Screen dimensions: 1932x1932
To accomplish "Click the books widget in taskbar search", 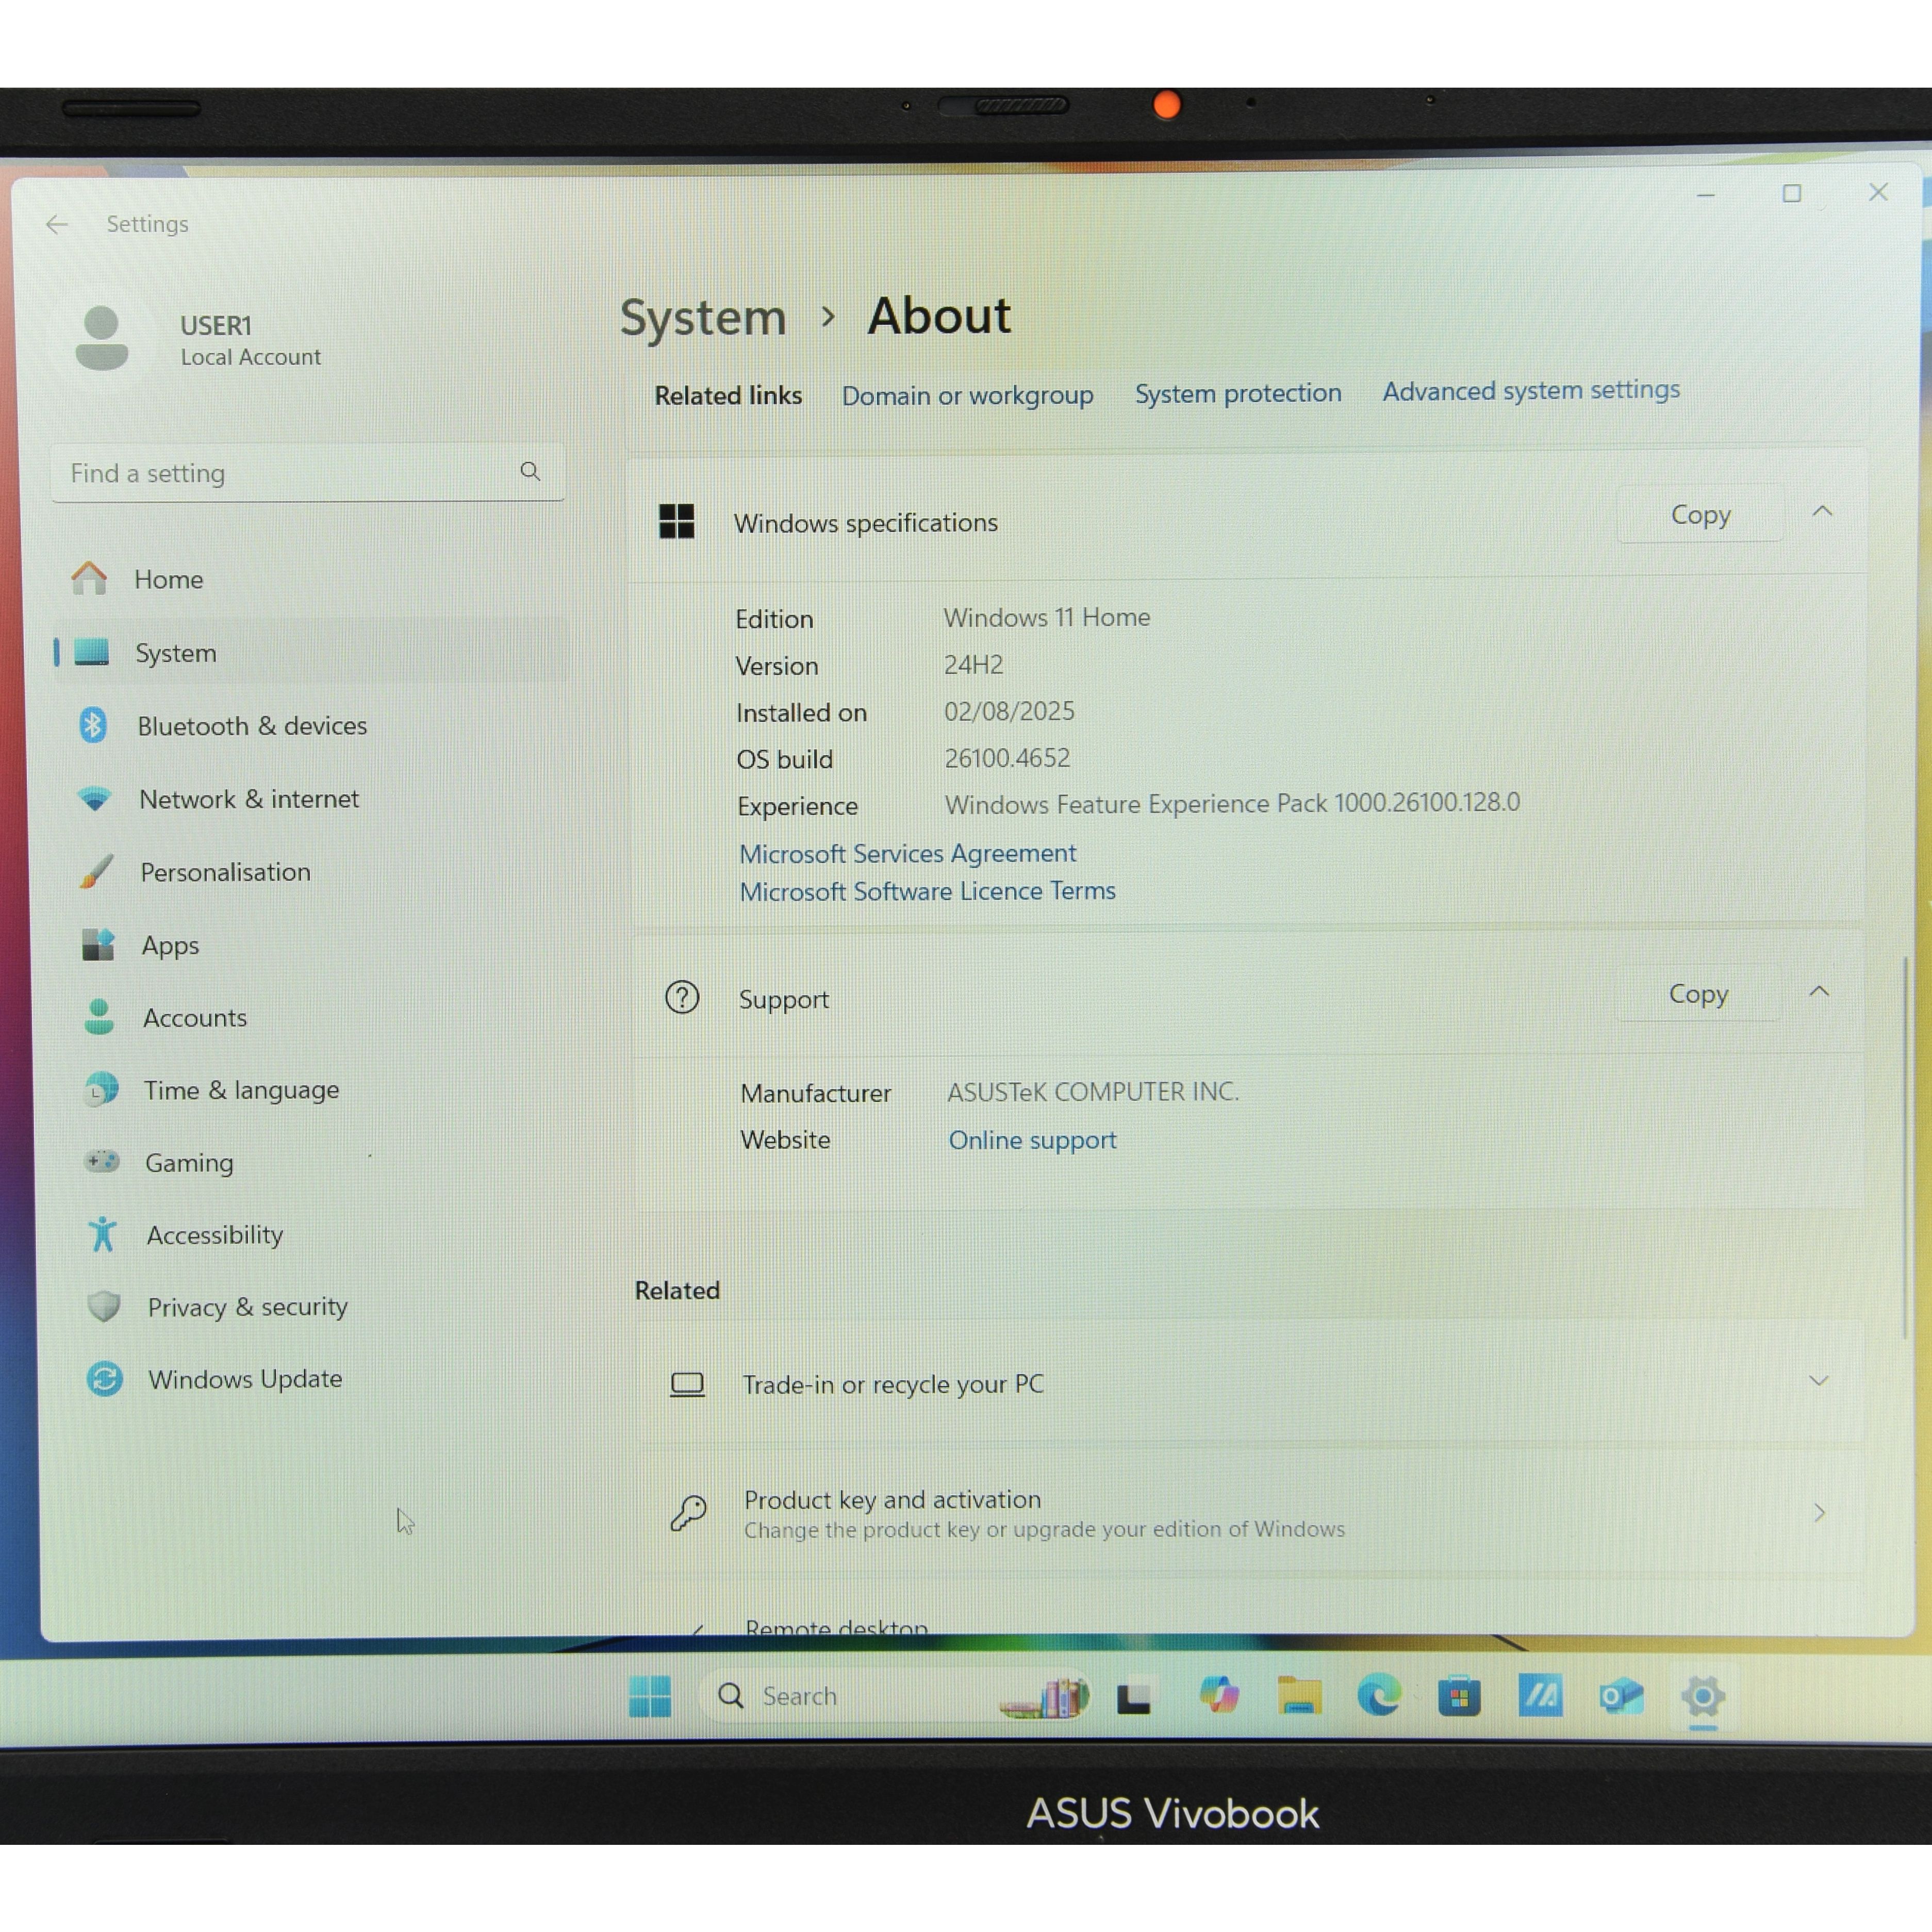I will tap(1045, 1697).
